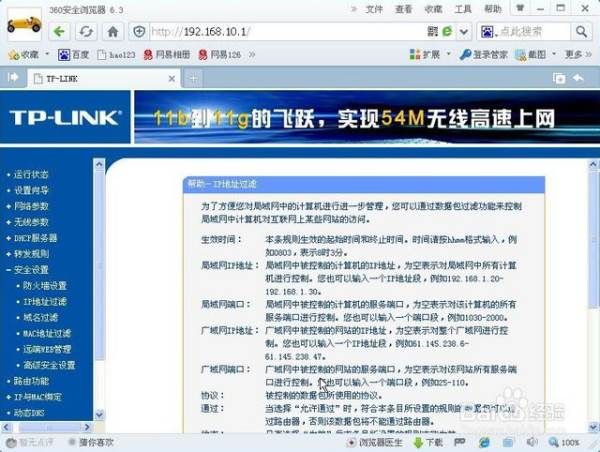Open IP地址过滤 submenu item
Viewport: 600px width, 452px height.
[45, 302]
